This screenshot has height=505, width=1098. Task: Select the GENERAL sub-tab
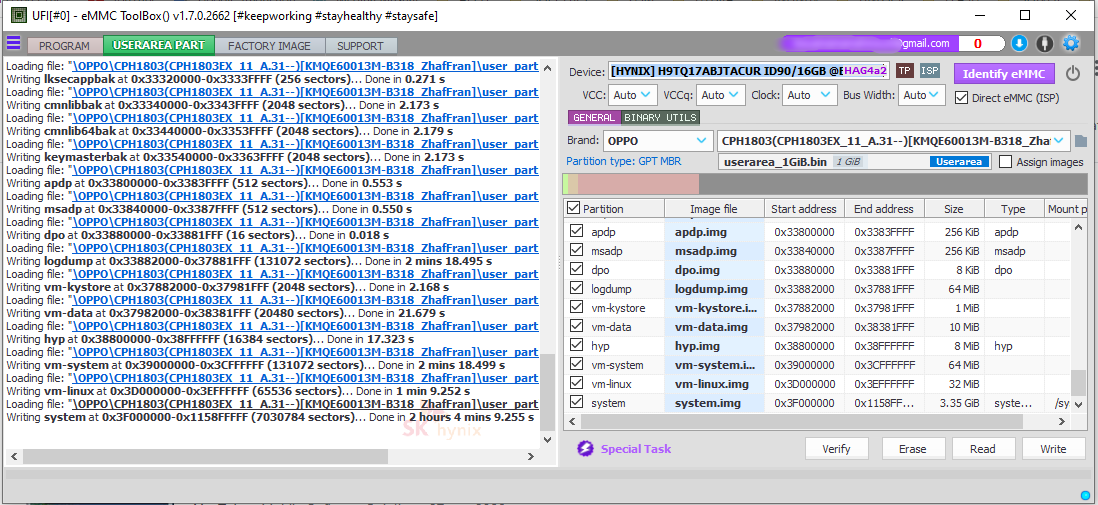pyautogui.click(x=594, y=118)
